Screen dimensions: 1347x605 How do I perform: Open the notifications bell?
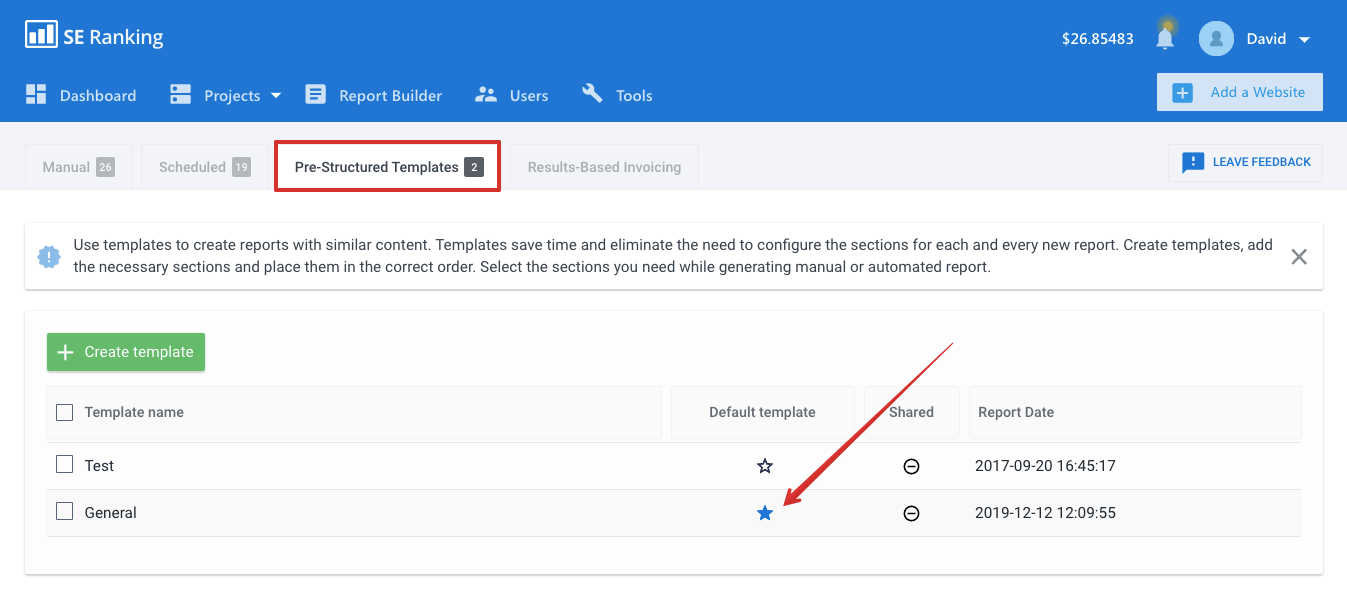[x=1165, y=38]
